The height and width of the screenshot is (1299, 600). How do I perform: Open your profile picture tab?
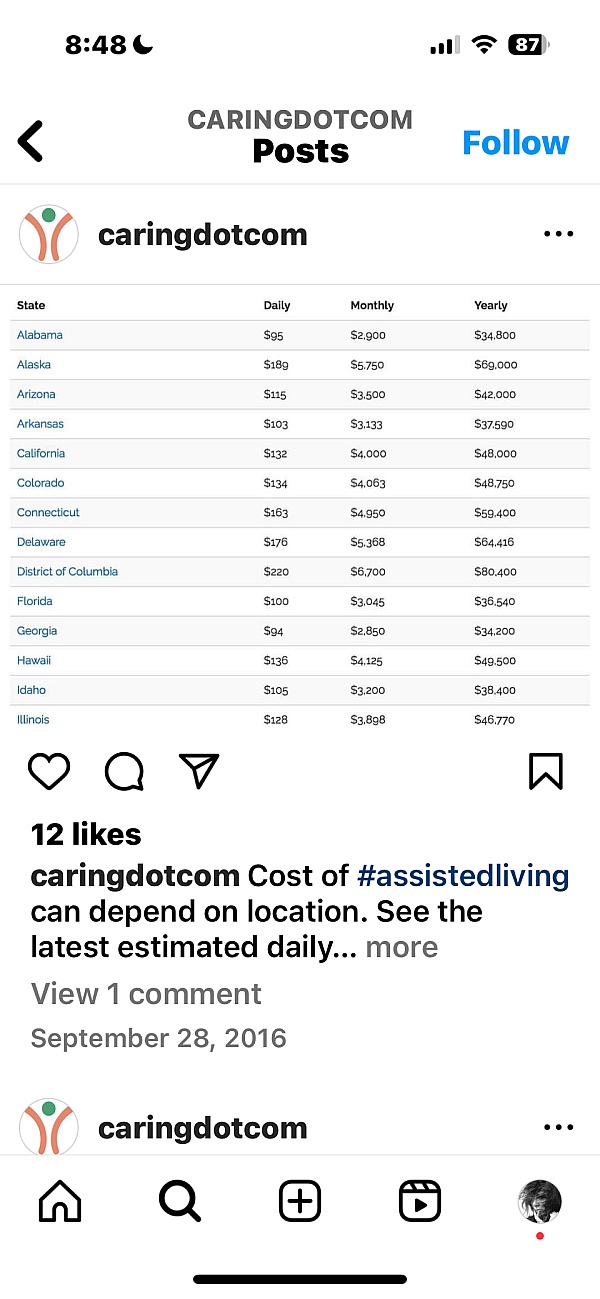click(x=539, y=1201)
